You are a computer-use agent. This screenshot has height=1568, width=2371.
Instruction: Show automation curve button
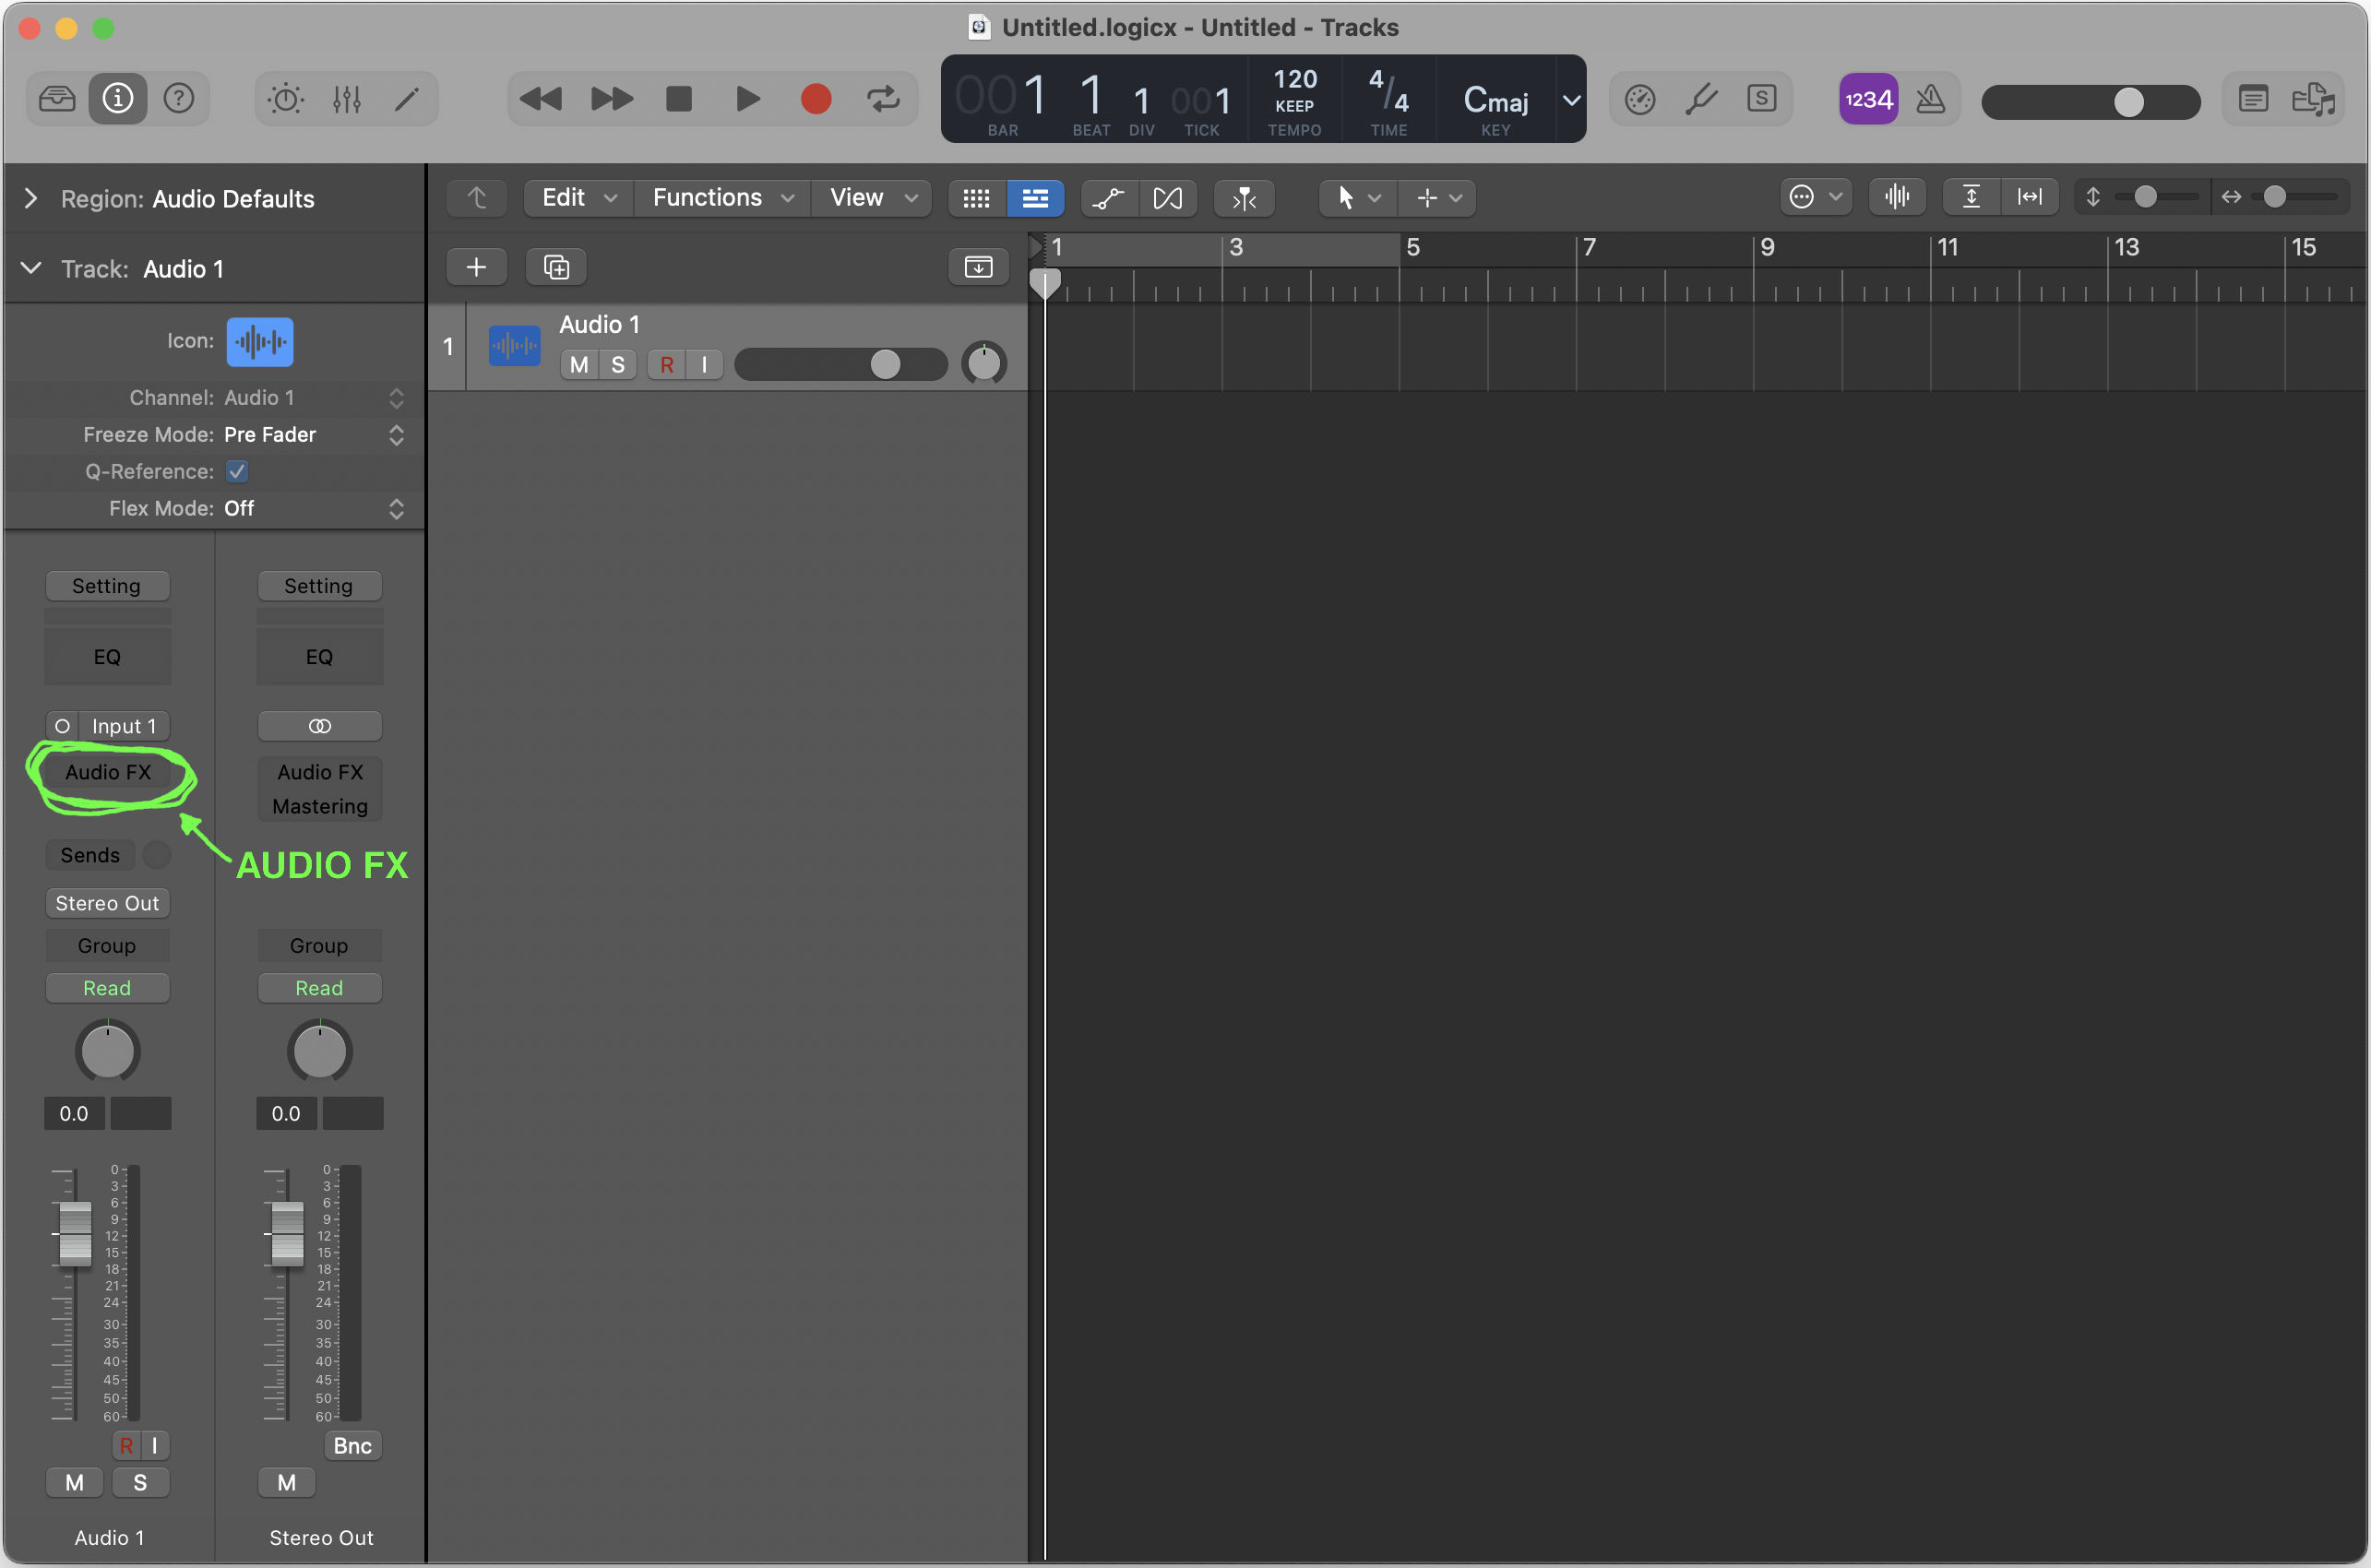point(1108,197)
